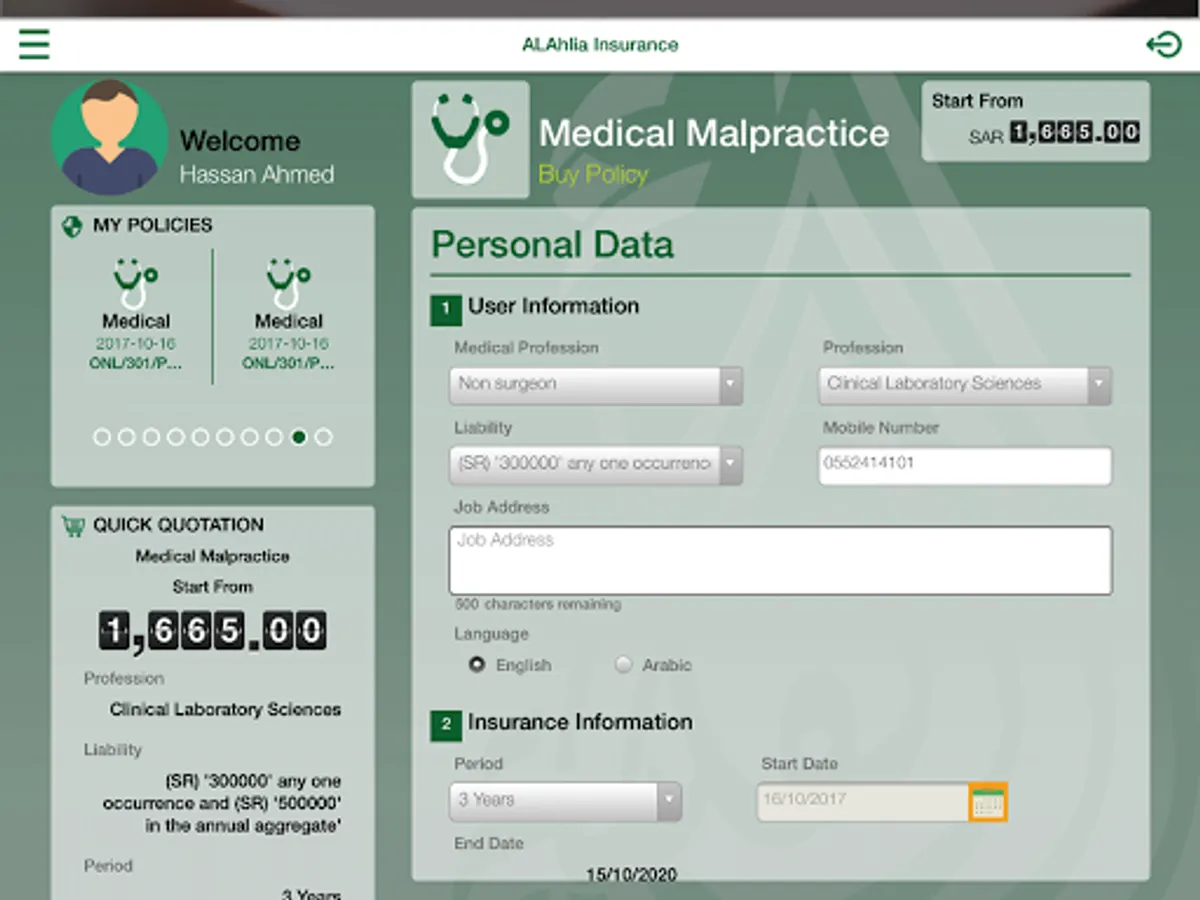Select the Arabic language option

point(624,665)
